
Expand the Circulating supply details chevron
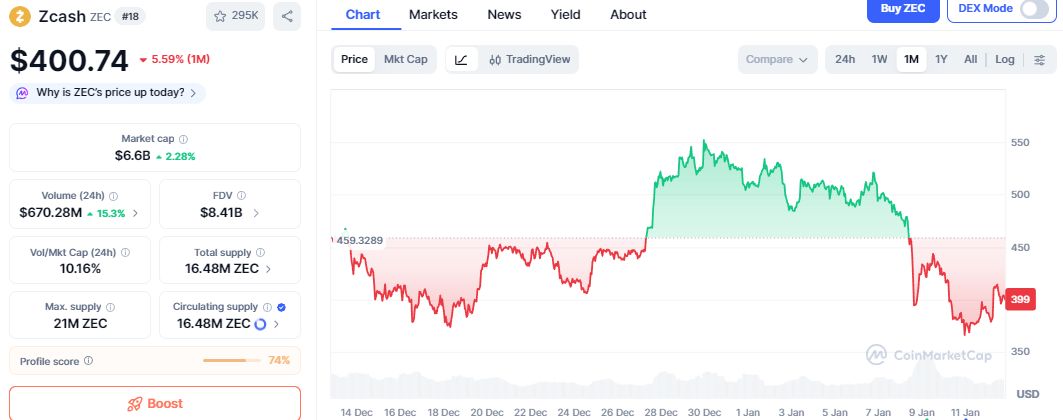click(x=277, y=324)
